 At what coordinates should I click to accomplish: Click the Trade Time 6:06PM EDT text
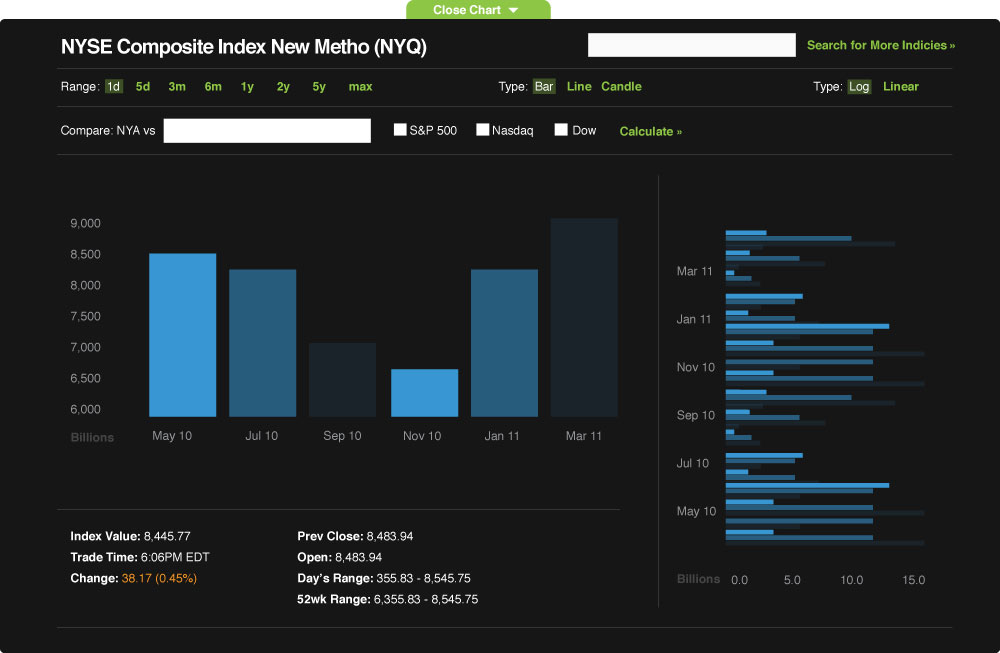click(x=140, y=557)
